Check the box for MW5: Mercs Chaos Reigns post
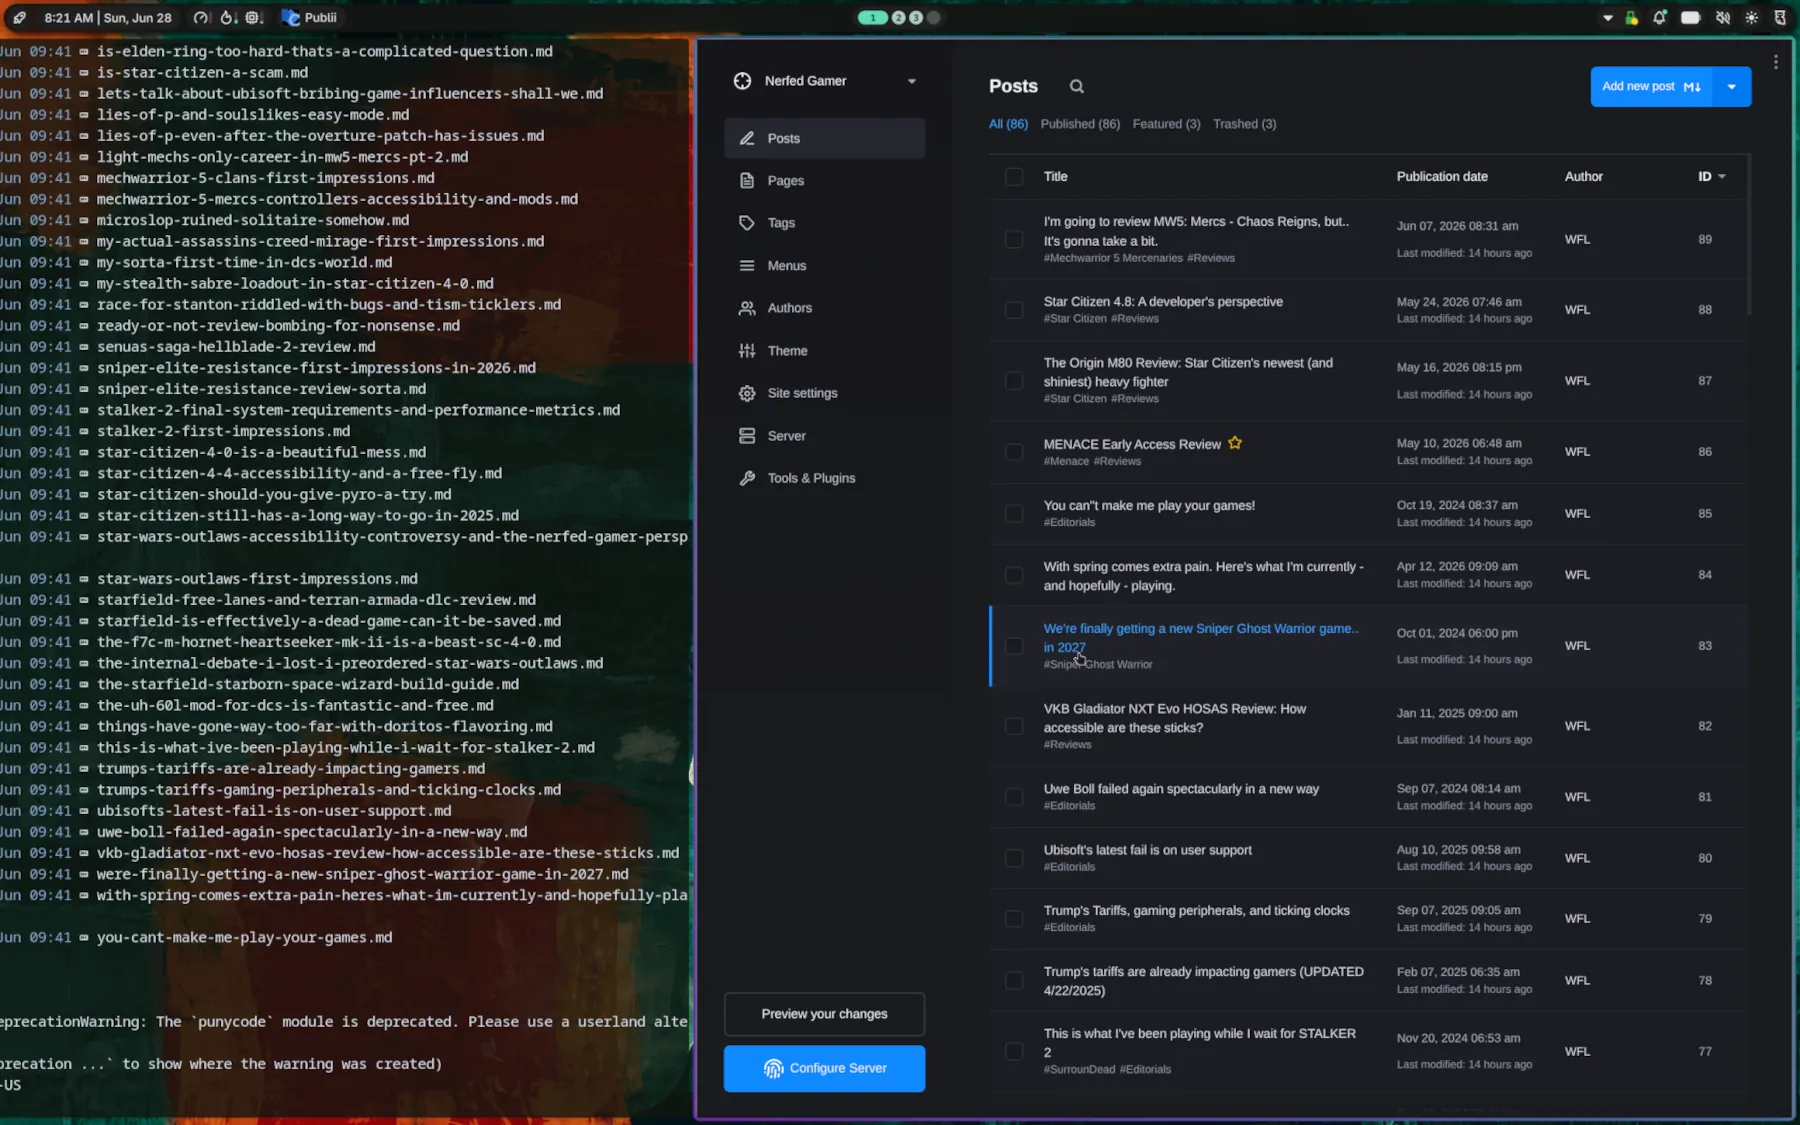This screenshot has width=1800, height=1125. click(1014, 240)
